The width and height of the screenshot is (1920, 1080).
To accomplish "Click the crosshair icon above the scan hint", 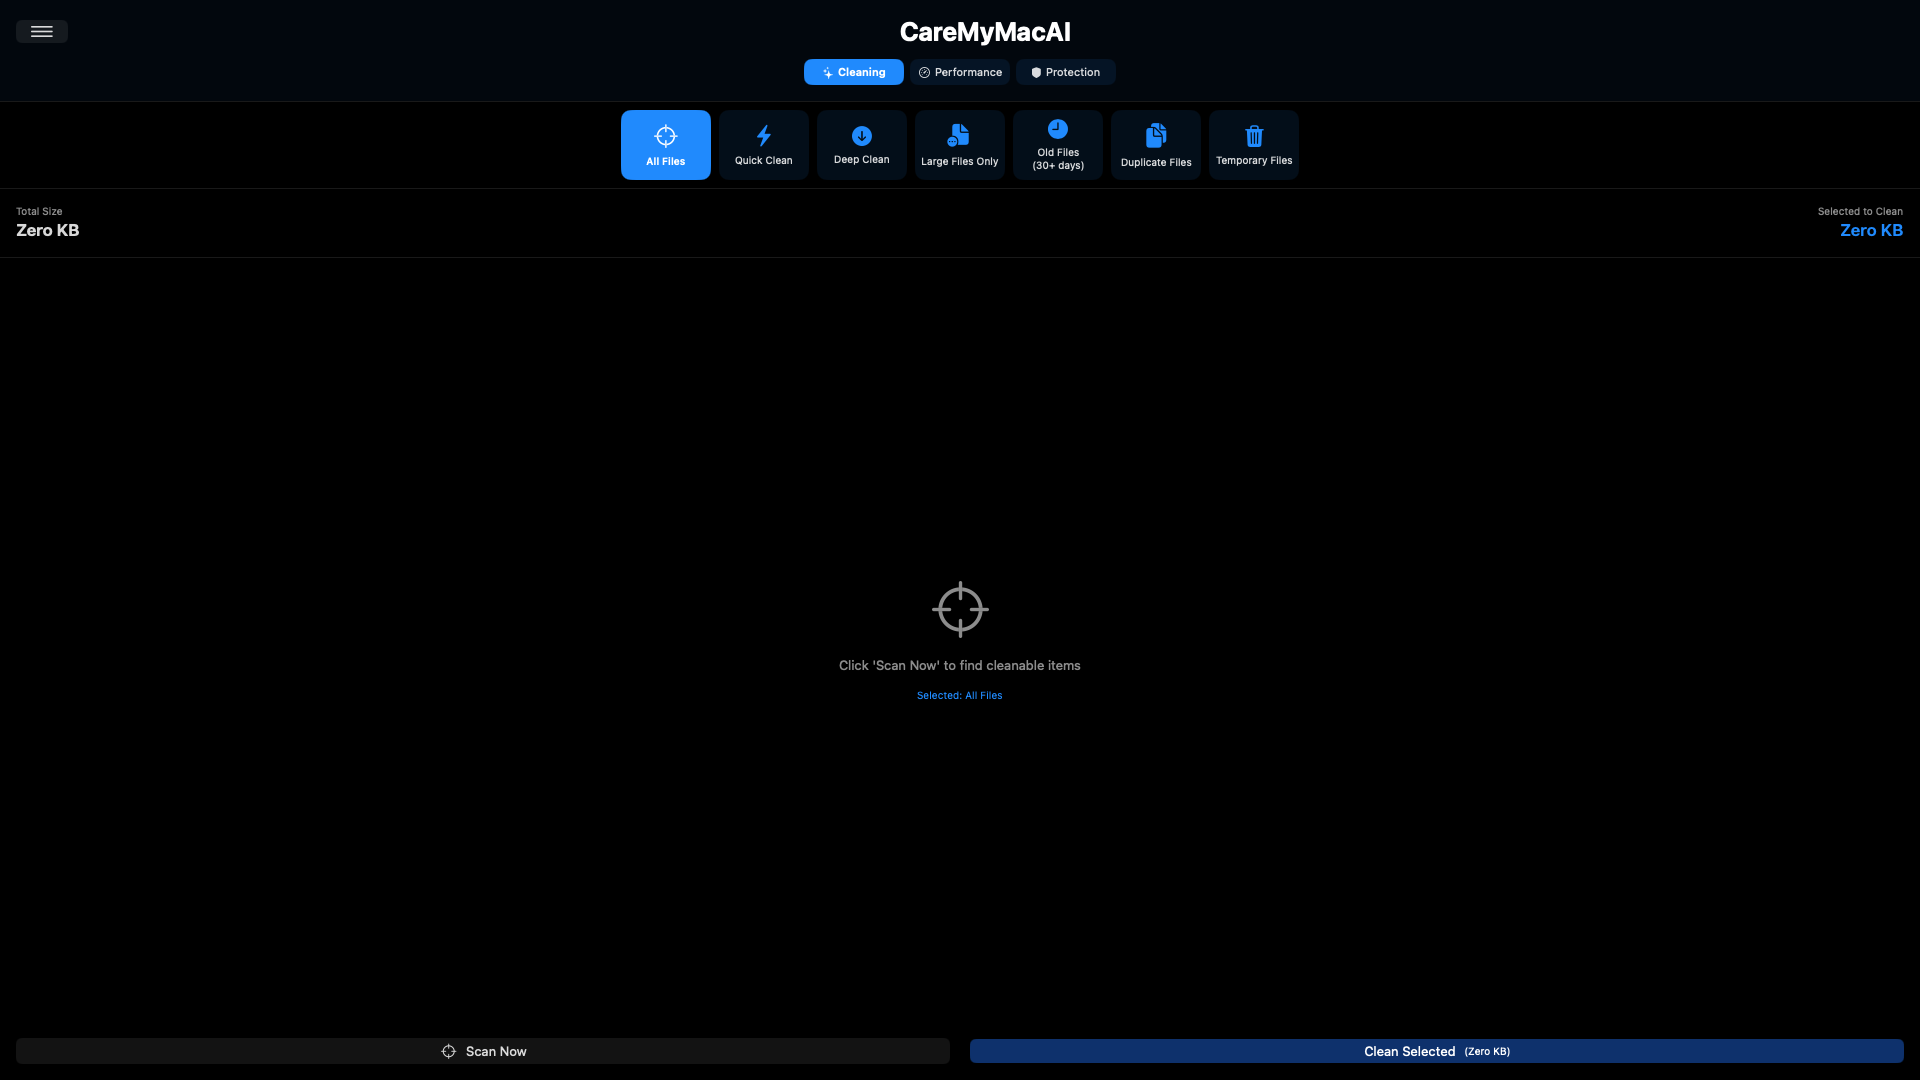I will click(959, 609).
